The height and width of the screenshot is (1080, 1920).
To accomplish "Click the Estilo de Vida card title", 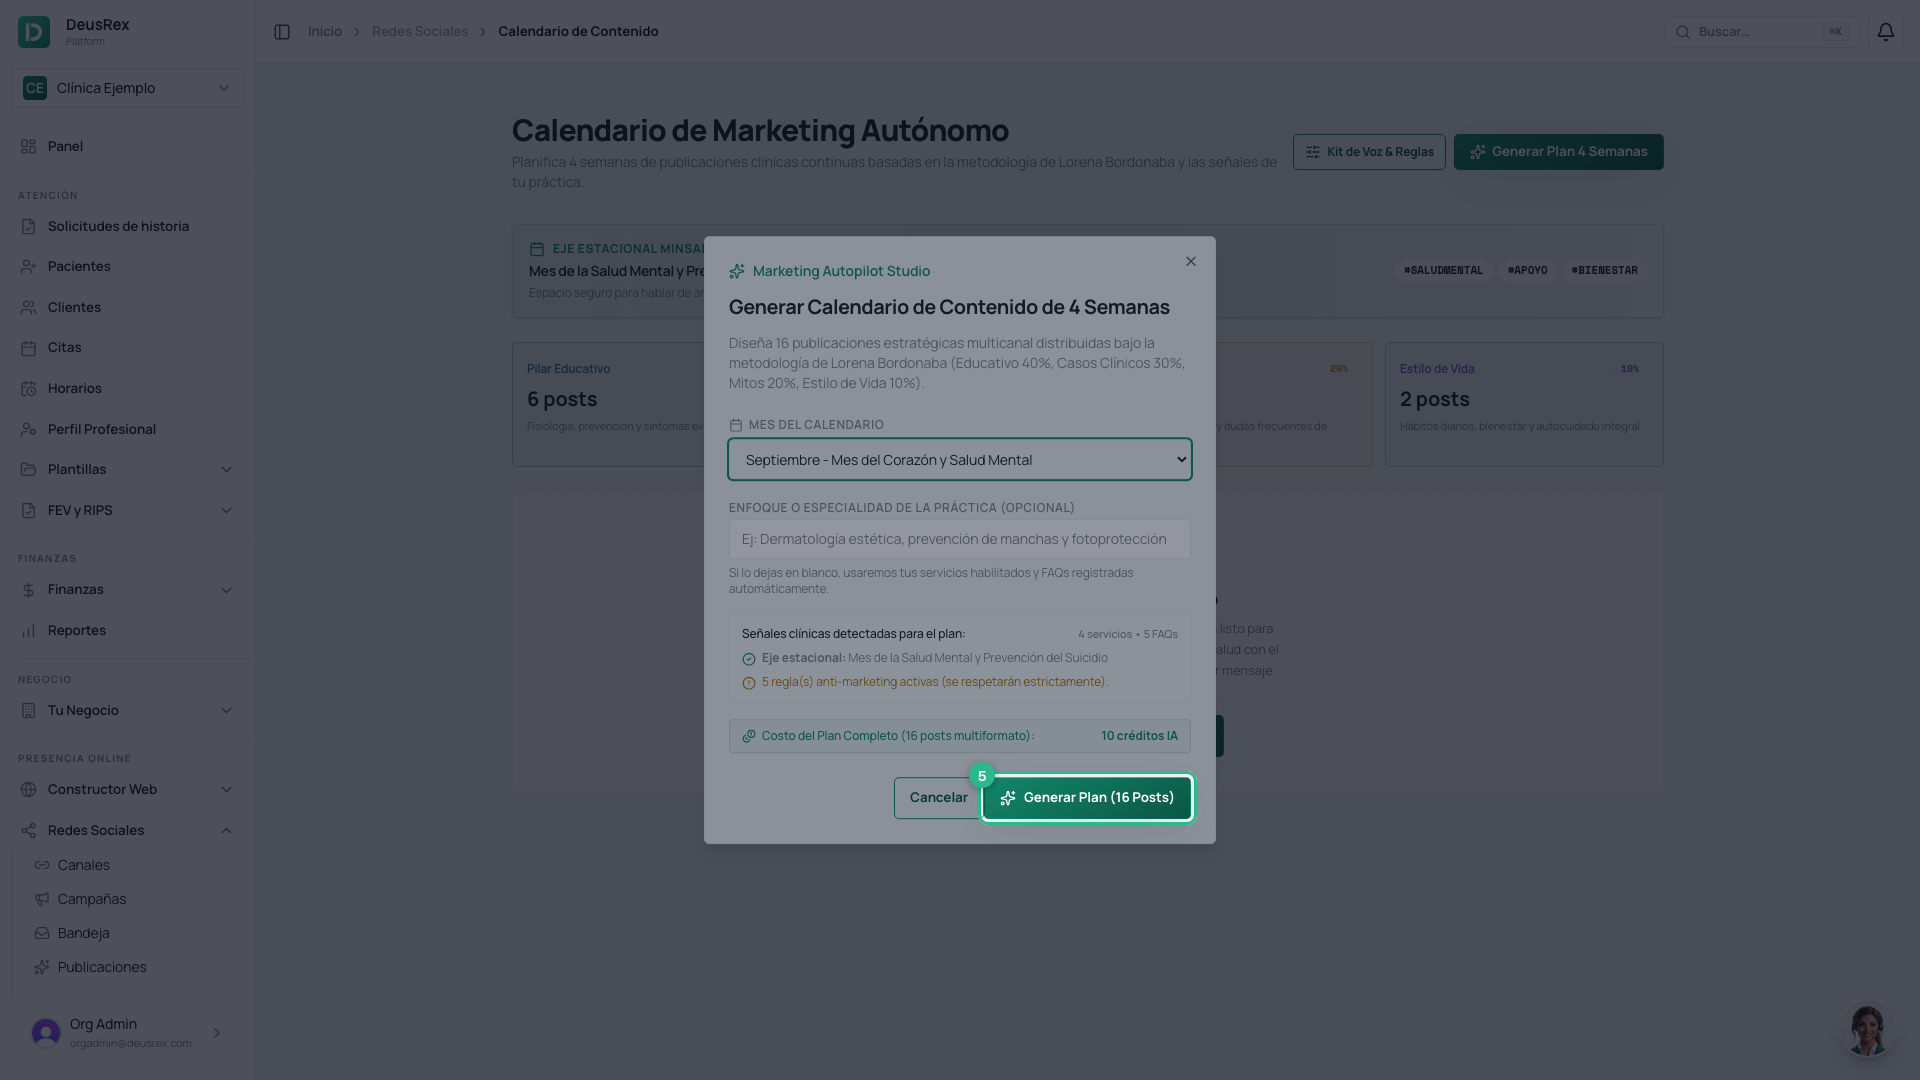I will (1437, 369).
